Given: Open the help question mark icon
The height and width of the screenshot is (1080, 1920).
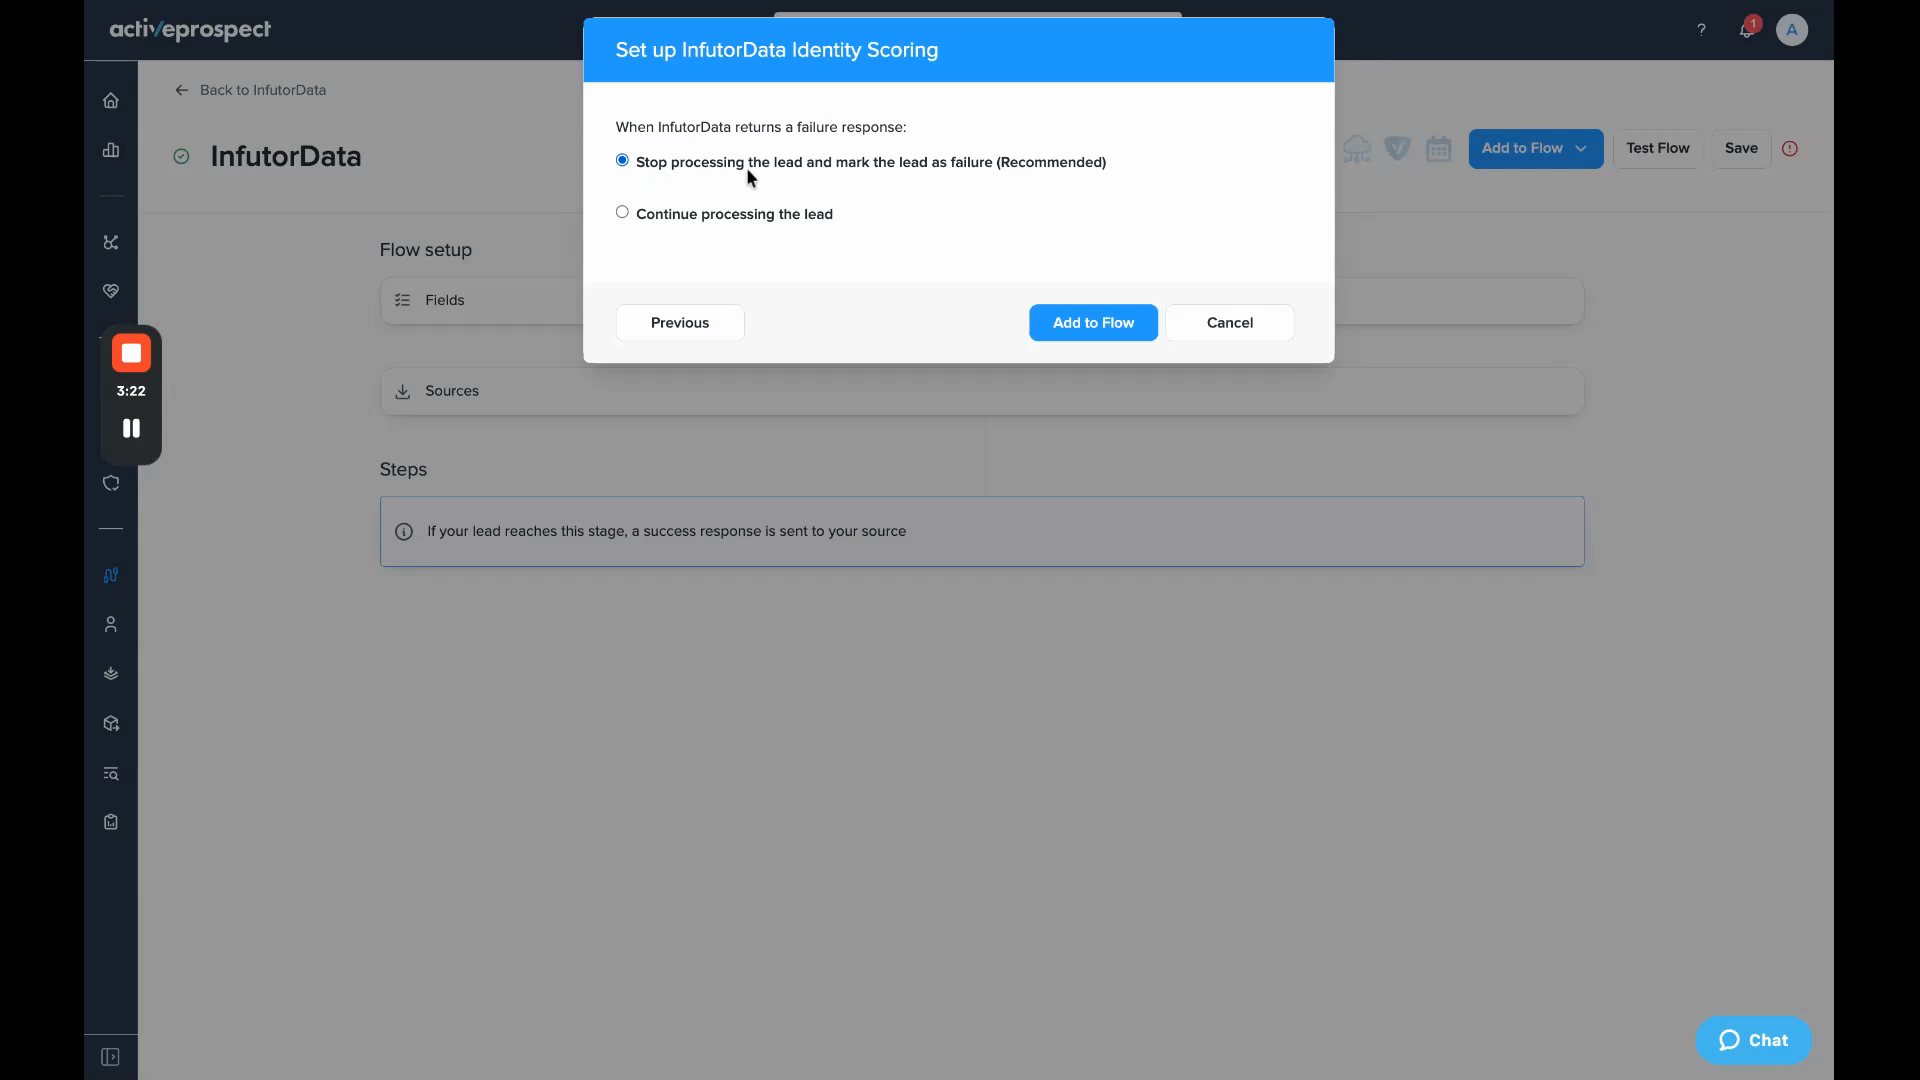Looking at the screenshot, I should click(x=1701, y=30).
